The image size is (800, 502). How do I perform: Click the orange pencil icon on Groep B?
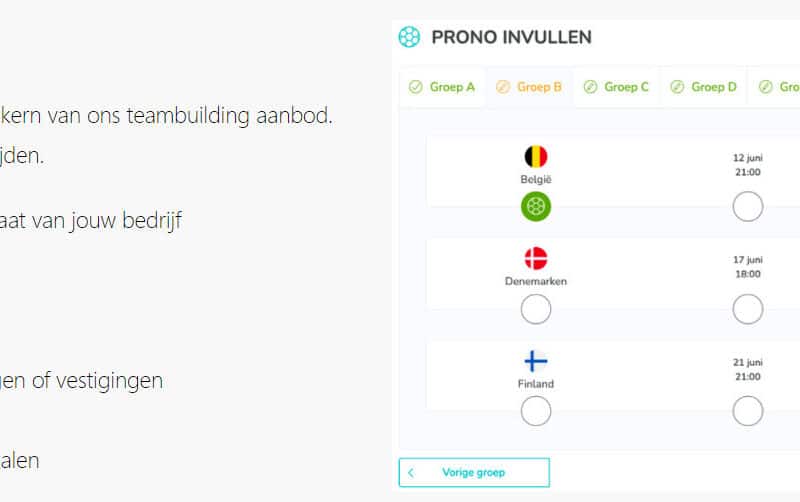[503, 87]
